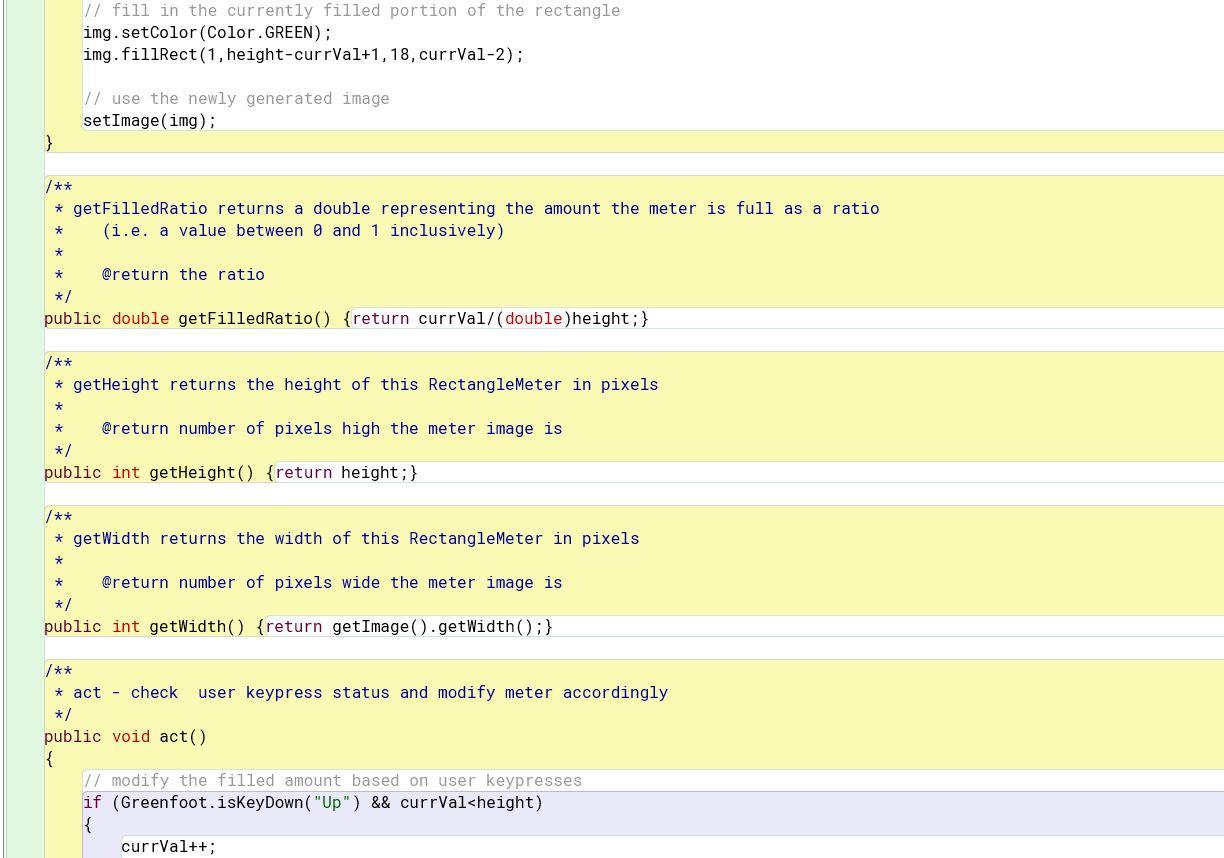1224x858 pixels.
Task: Select the getWidth method declaration
Action: tap(150, 626)
